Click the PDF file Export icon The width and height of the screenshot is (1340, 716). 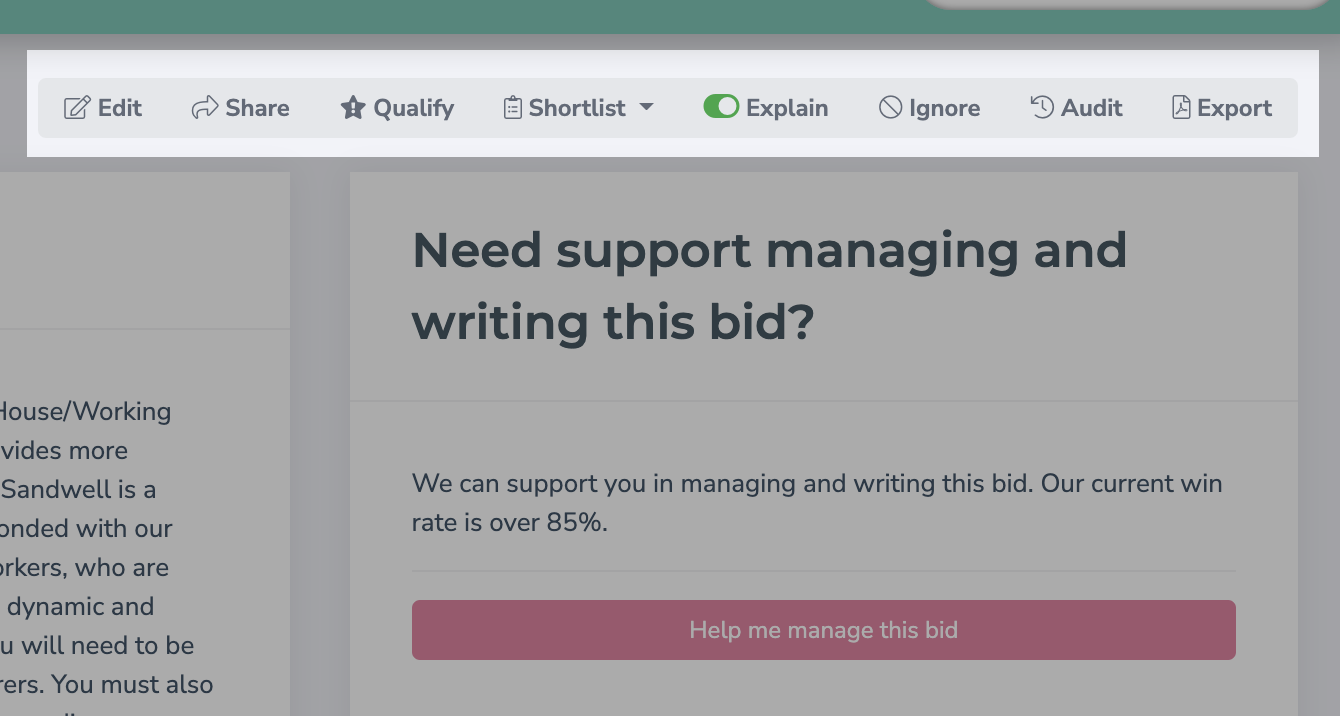pos(1181,108)
